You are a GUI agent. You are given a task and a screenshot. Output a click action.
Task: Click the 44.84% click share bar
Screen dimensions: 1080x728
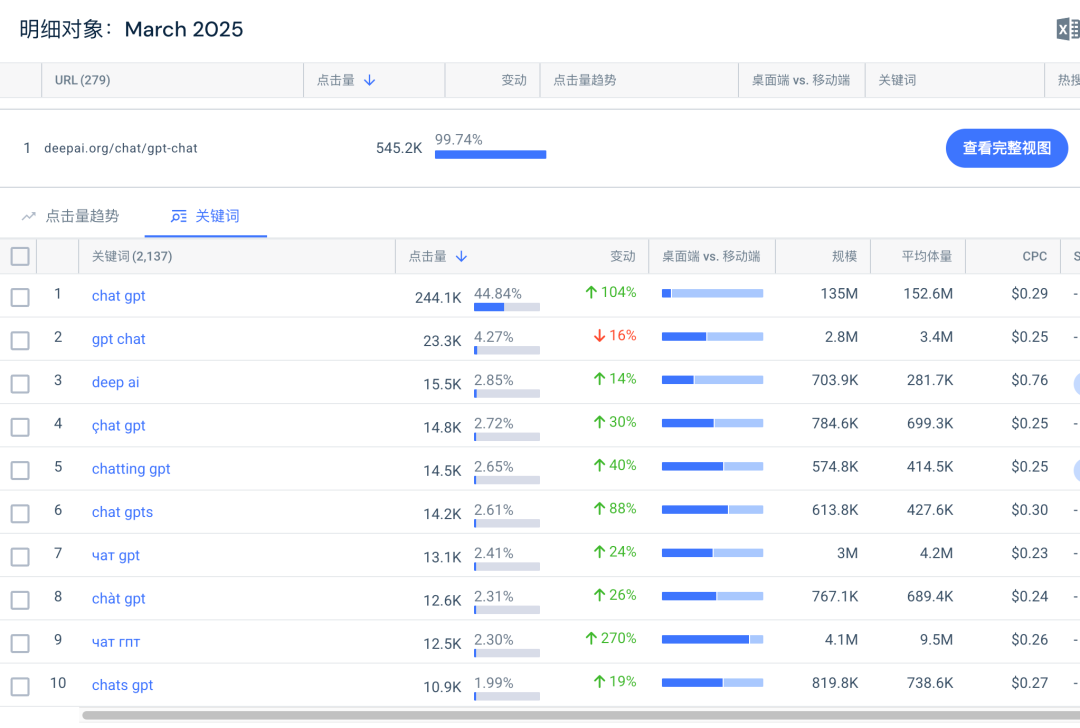click(x=507, y=307)
